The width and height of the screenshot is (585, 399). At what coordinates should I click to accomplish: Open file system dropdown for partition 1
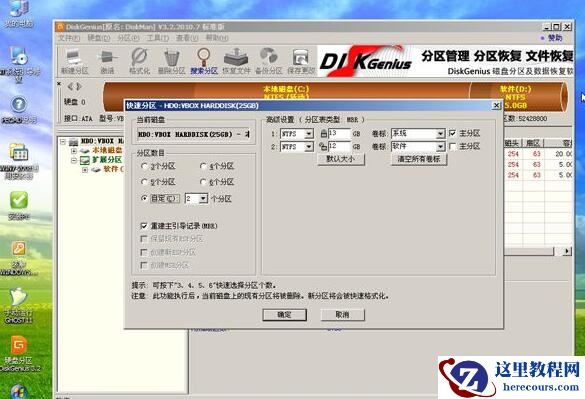click(x=309, y=134)
